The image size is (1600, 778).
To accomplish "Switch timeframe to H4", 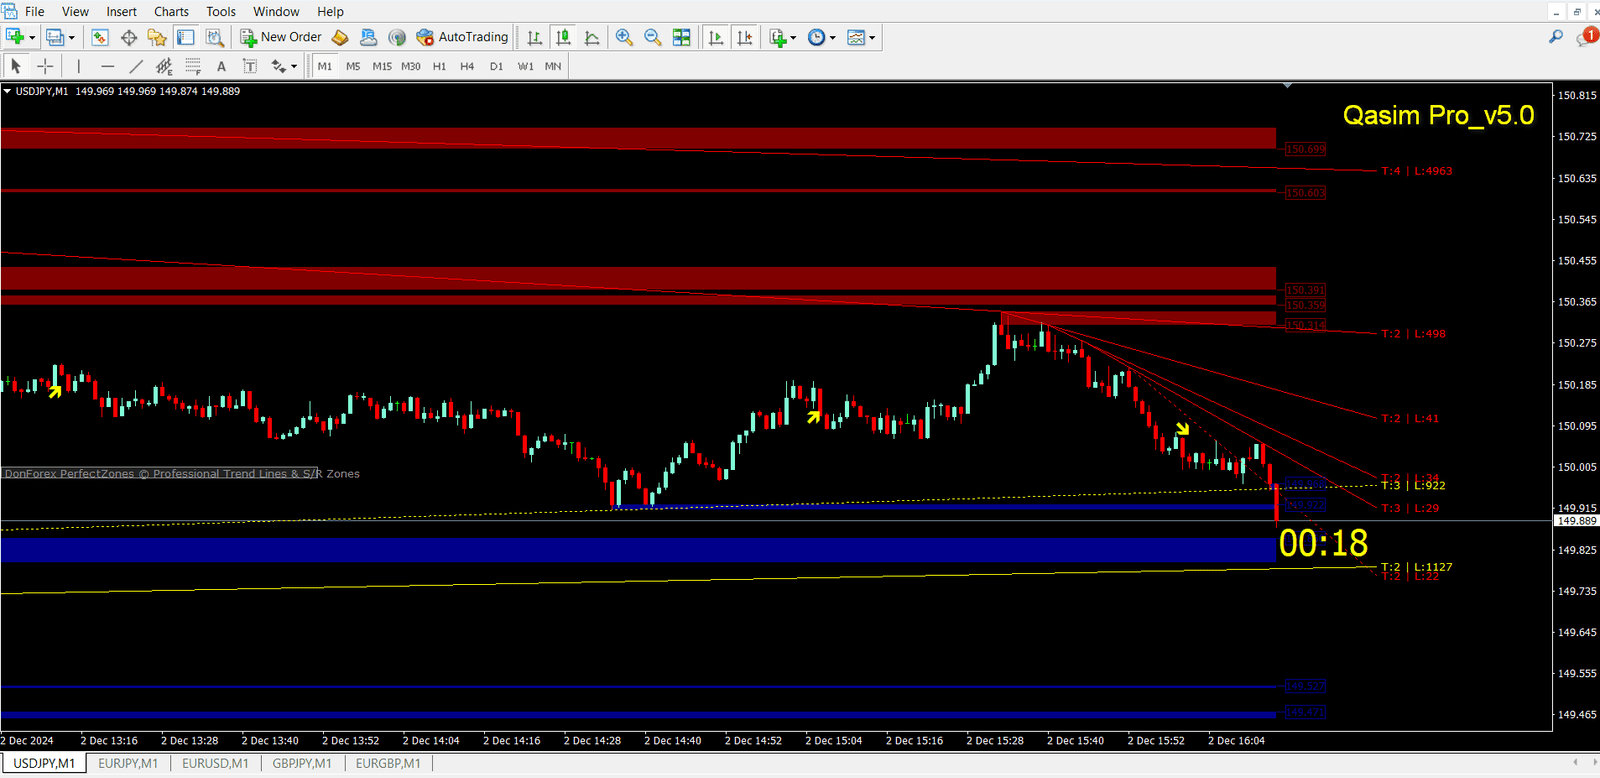I will 467,66.
